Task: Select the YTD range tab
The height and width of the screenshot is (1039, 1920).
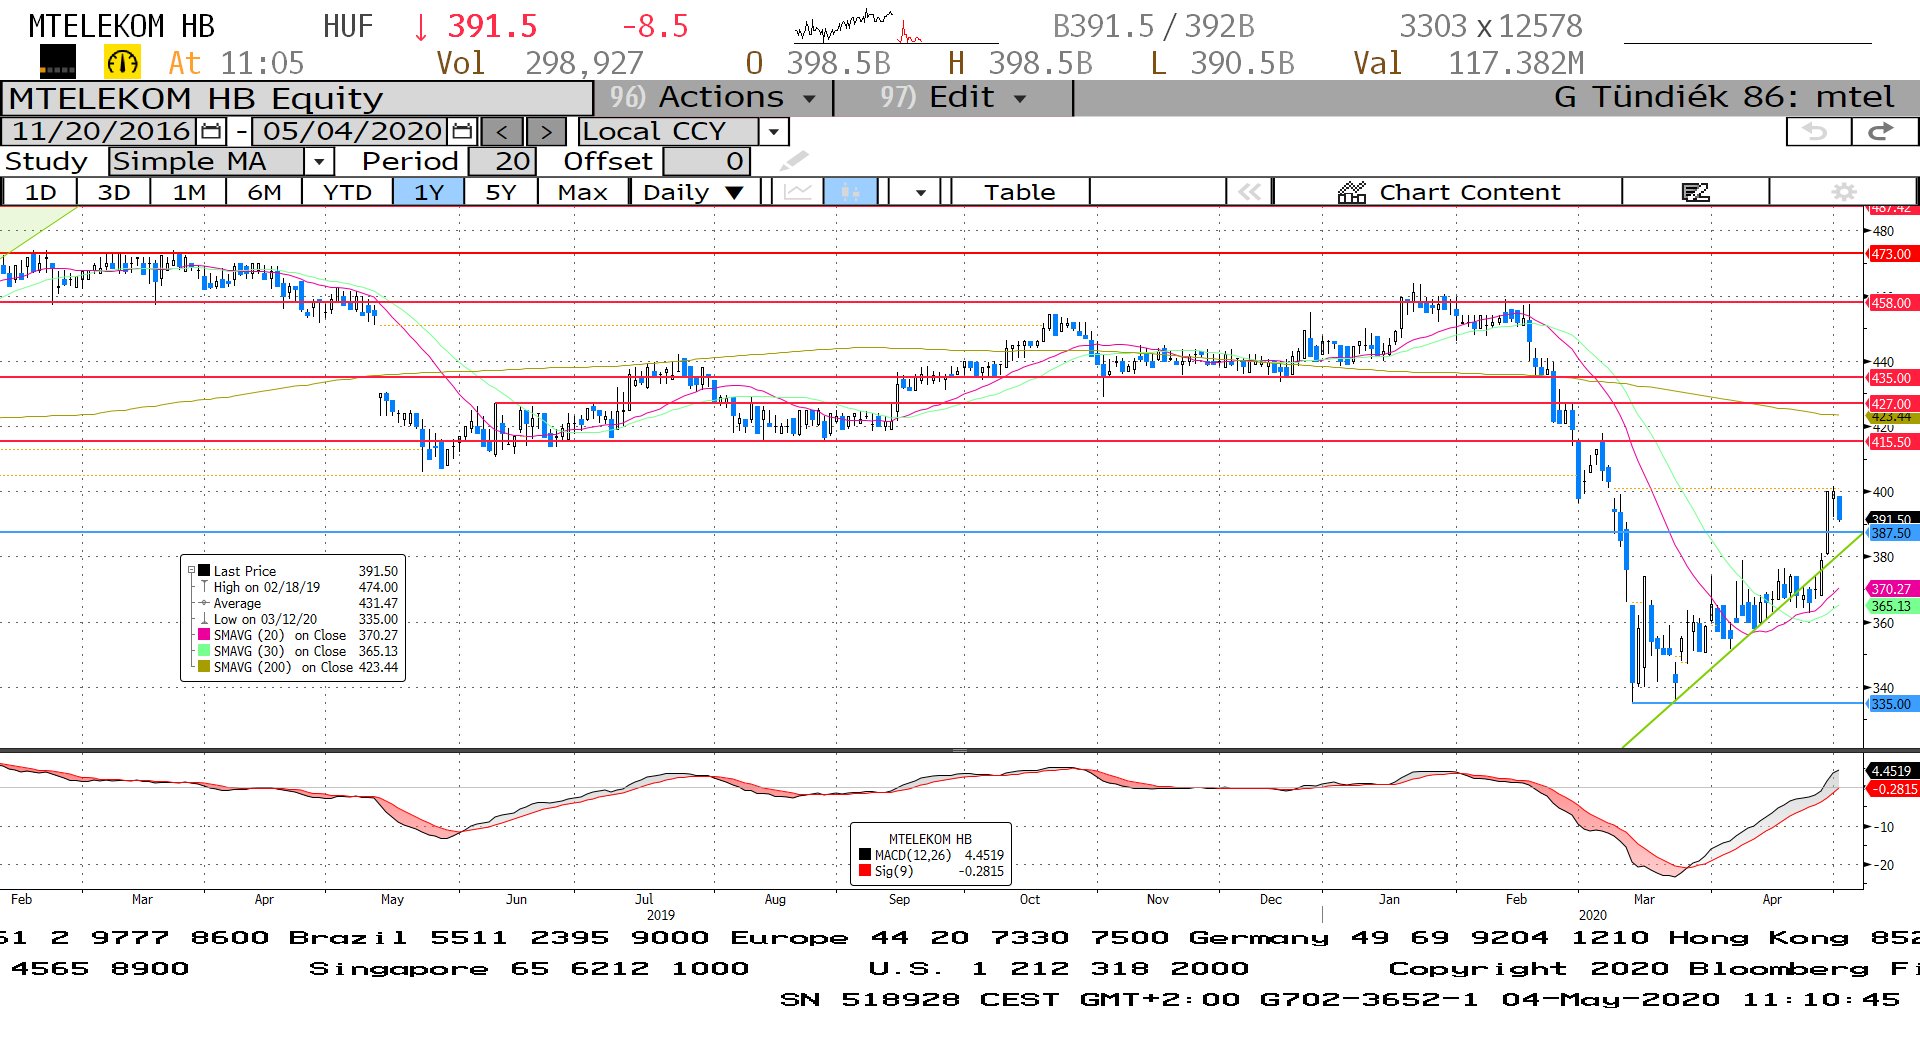Action: pyautogui.click(x=347, y=191)
